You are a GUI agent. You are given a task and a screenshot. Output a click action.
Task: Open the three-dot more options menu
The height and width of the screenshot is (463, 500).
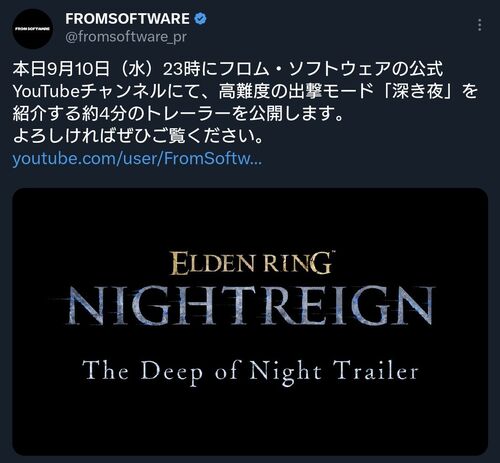(x=479, y=25)
